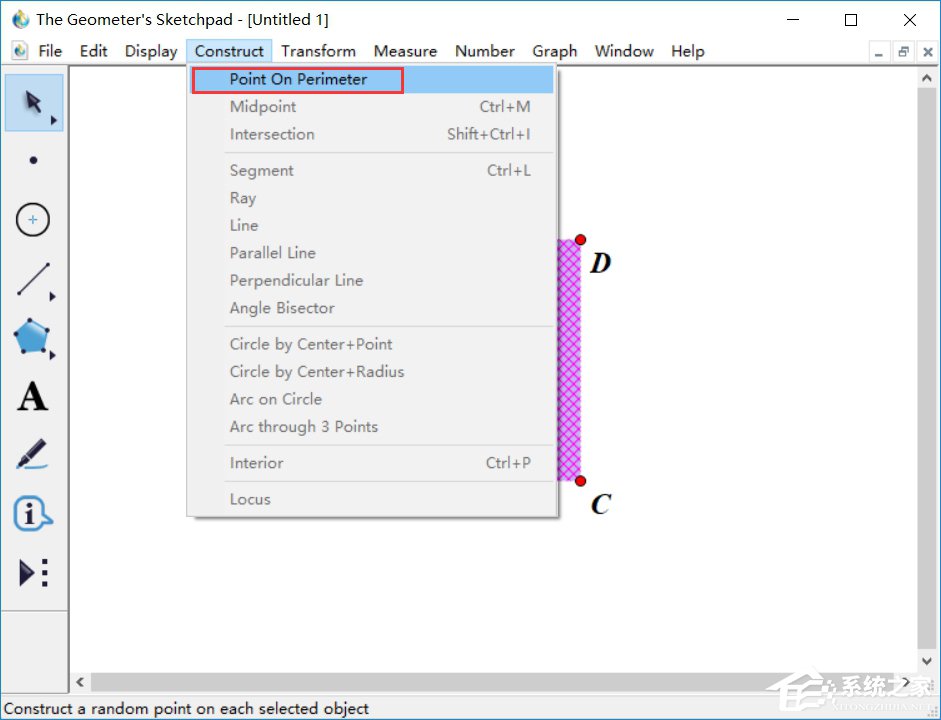The height and width of the screenshot is (720, 941).
Task: Open the Display menu
Action: pyautogui.click(x=151, y=51)
